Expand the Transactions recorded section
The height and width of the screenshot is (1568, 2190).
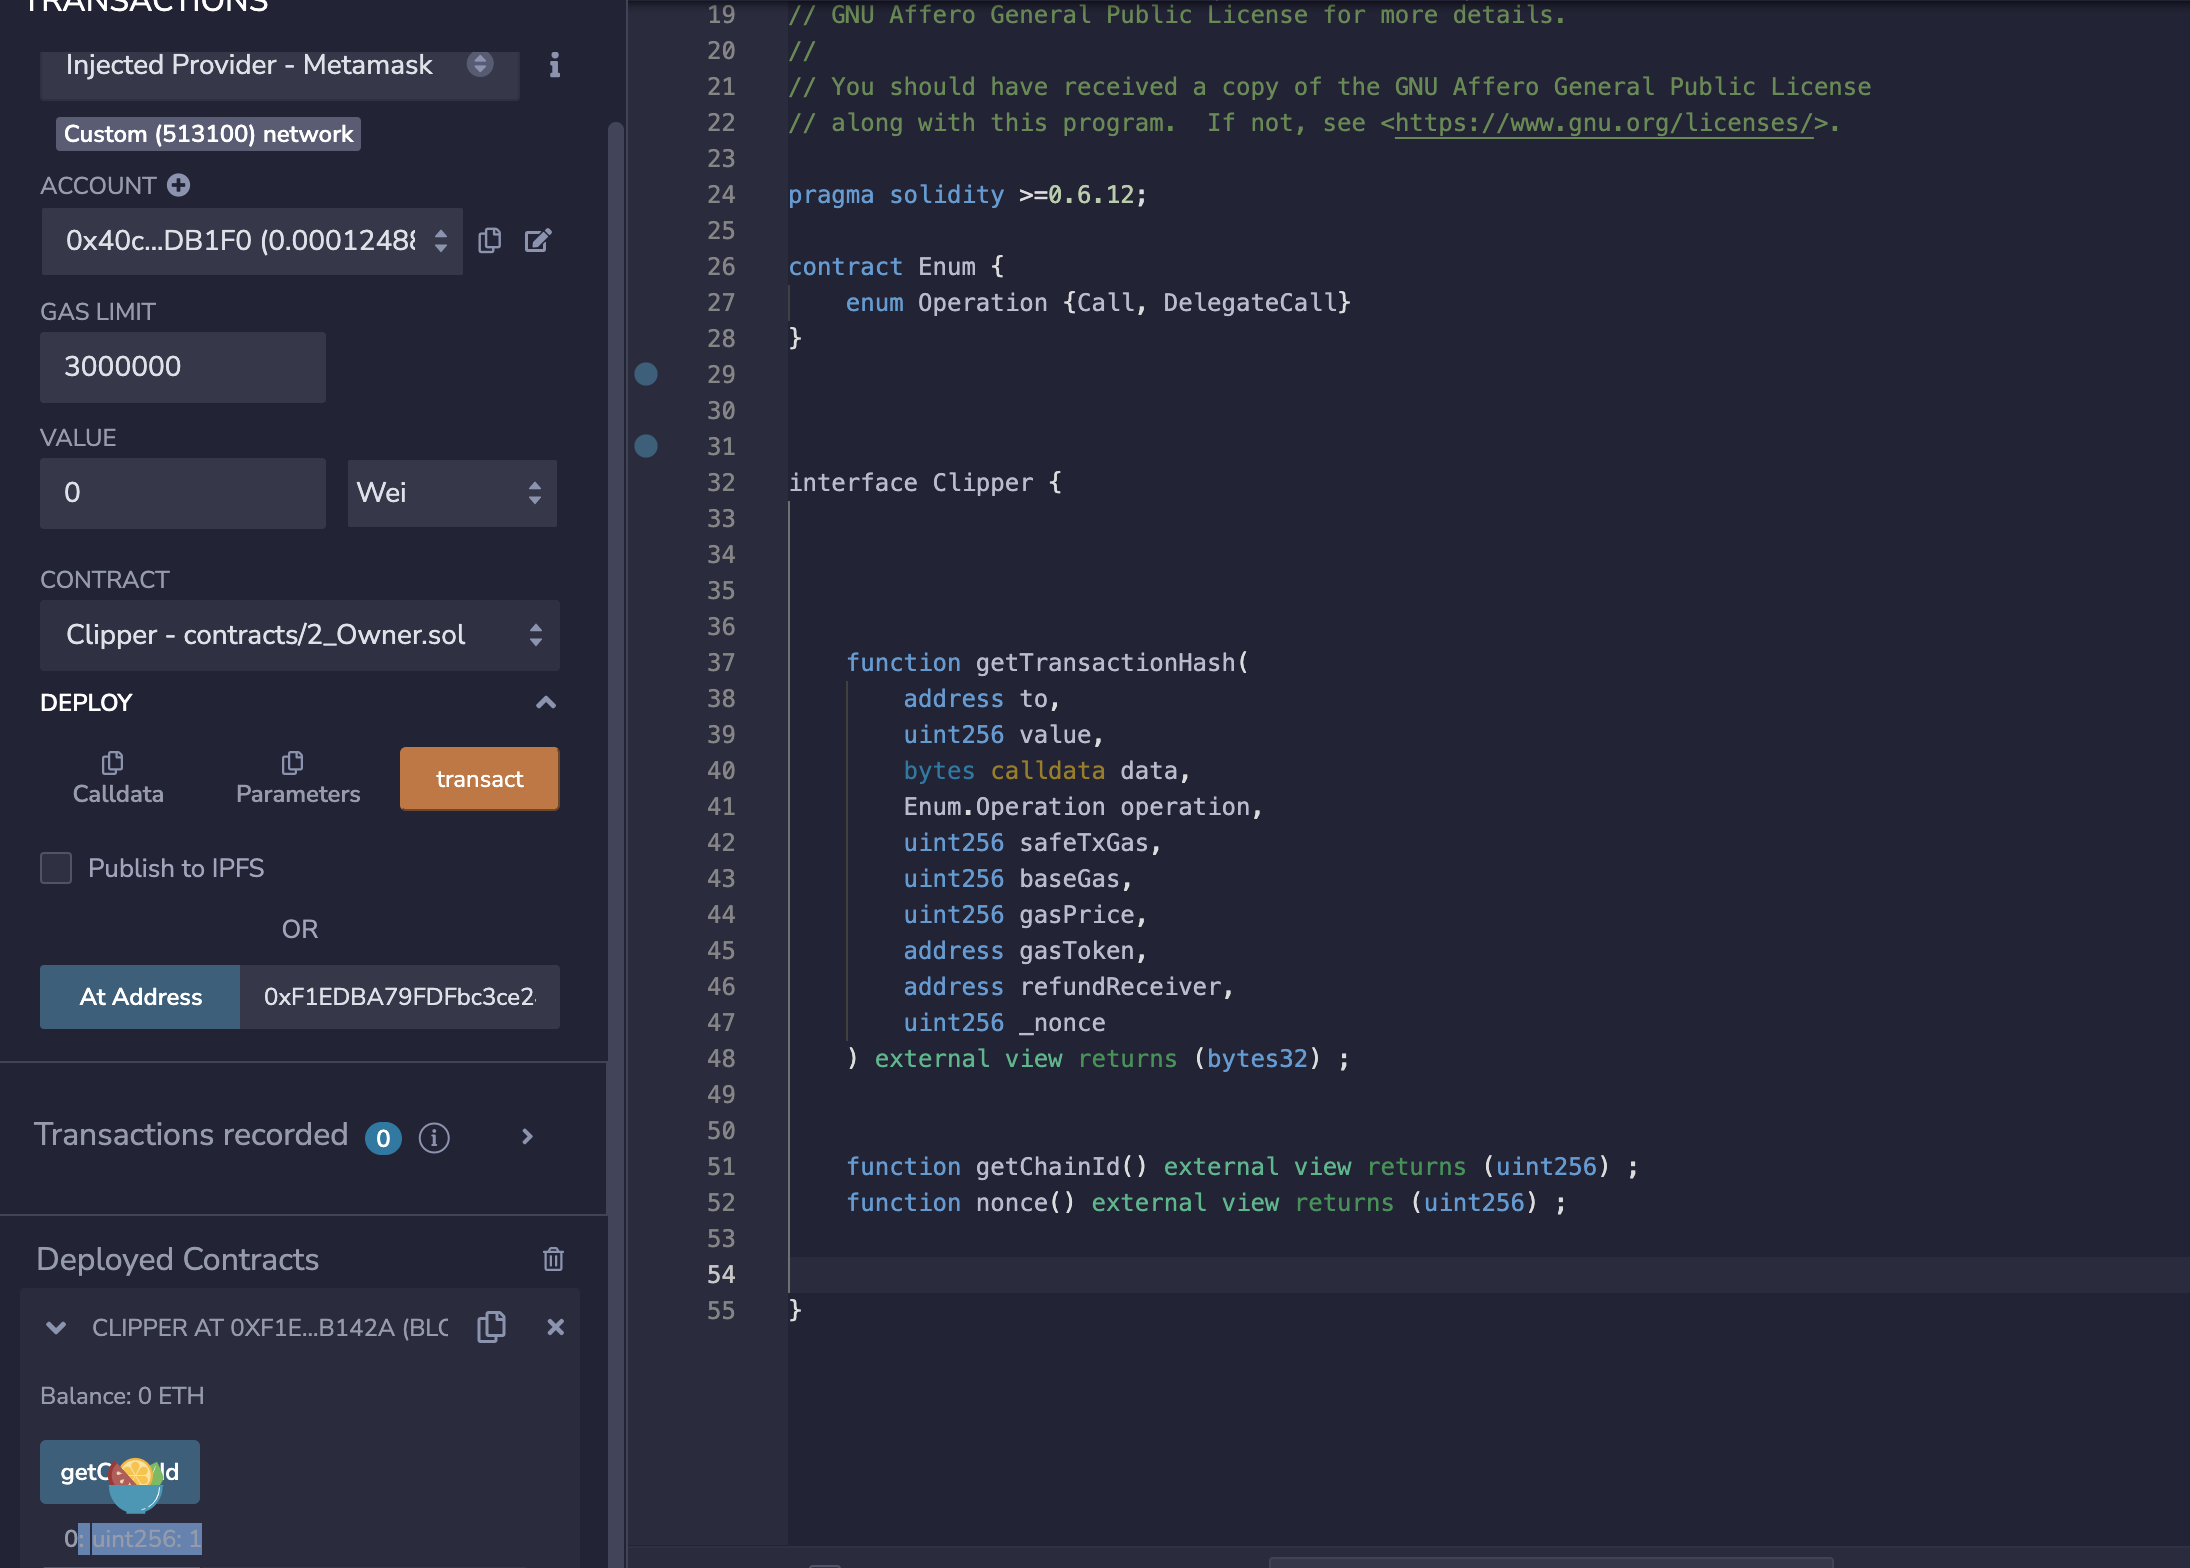[527, 1136]
